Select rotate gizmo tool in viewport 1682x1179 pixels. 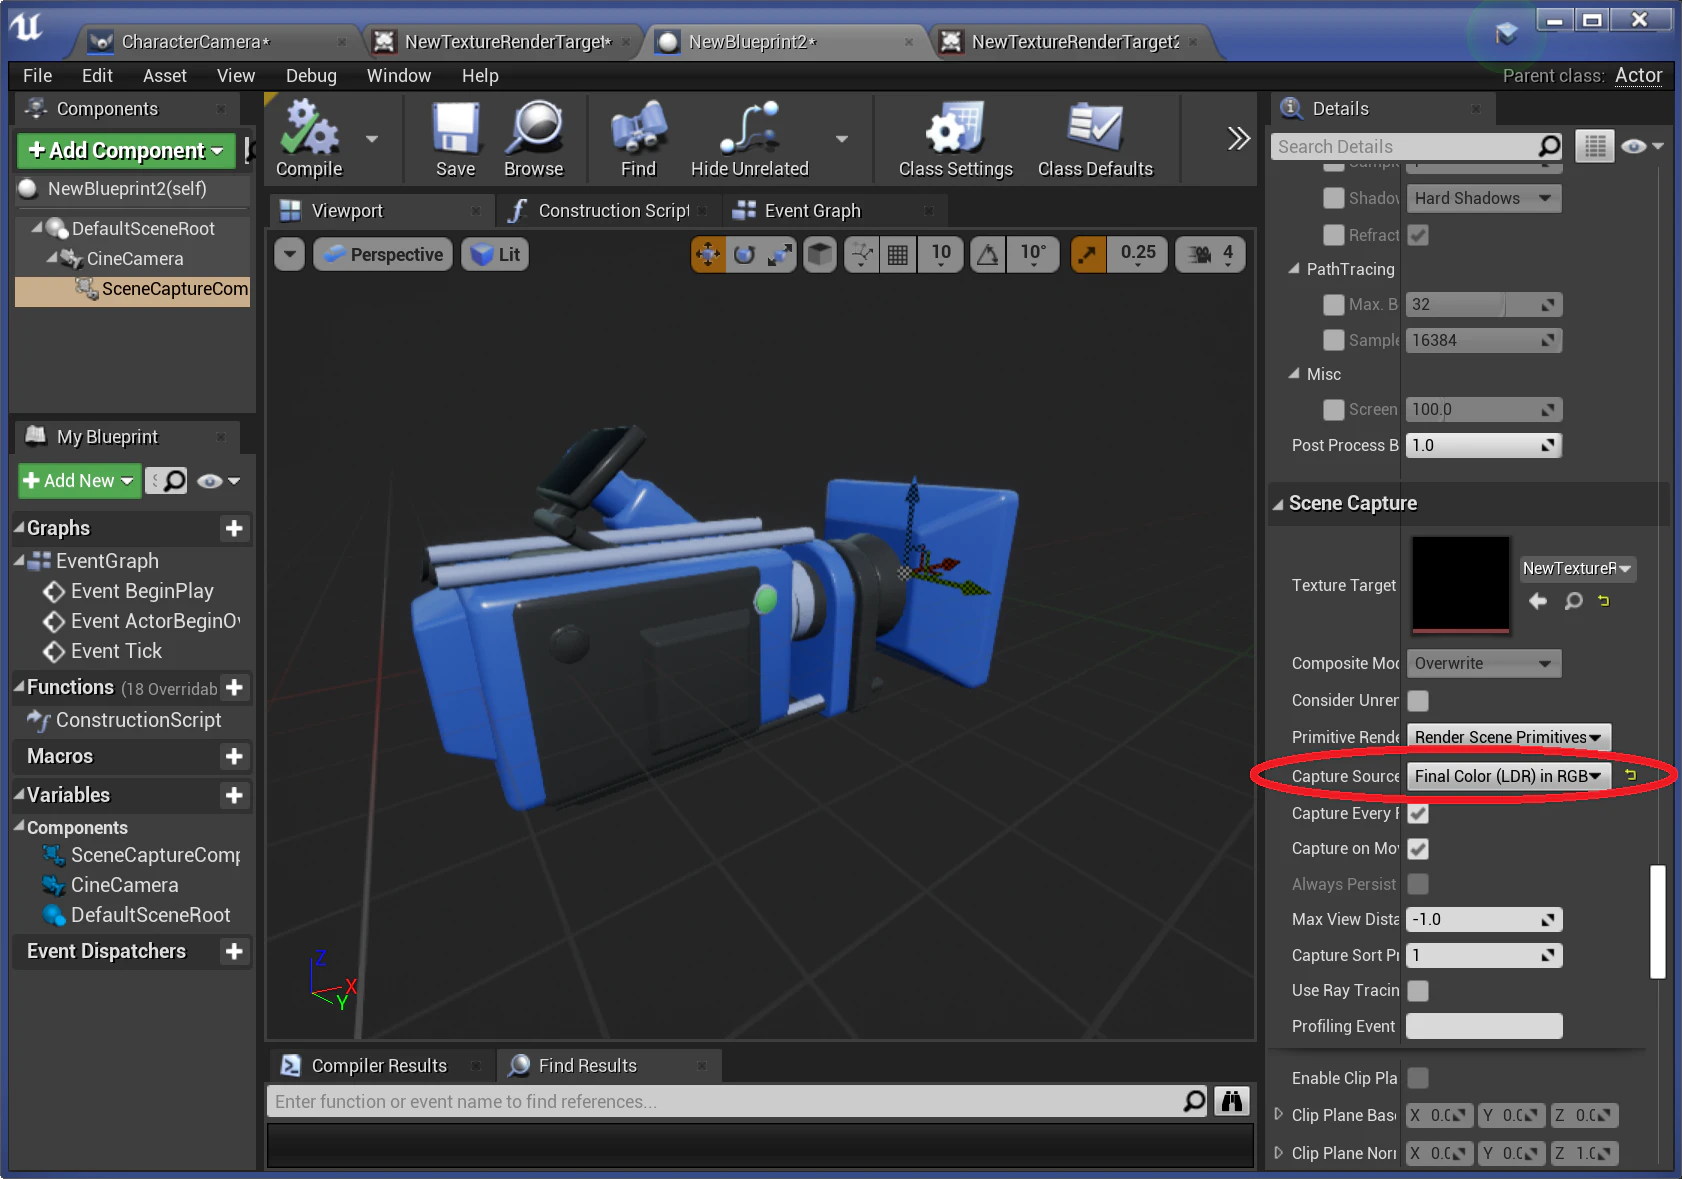click(x=744, y=255)
